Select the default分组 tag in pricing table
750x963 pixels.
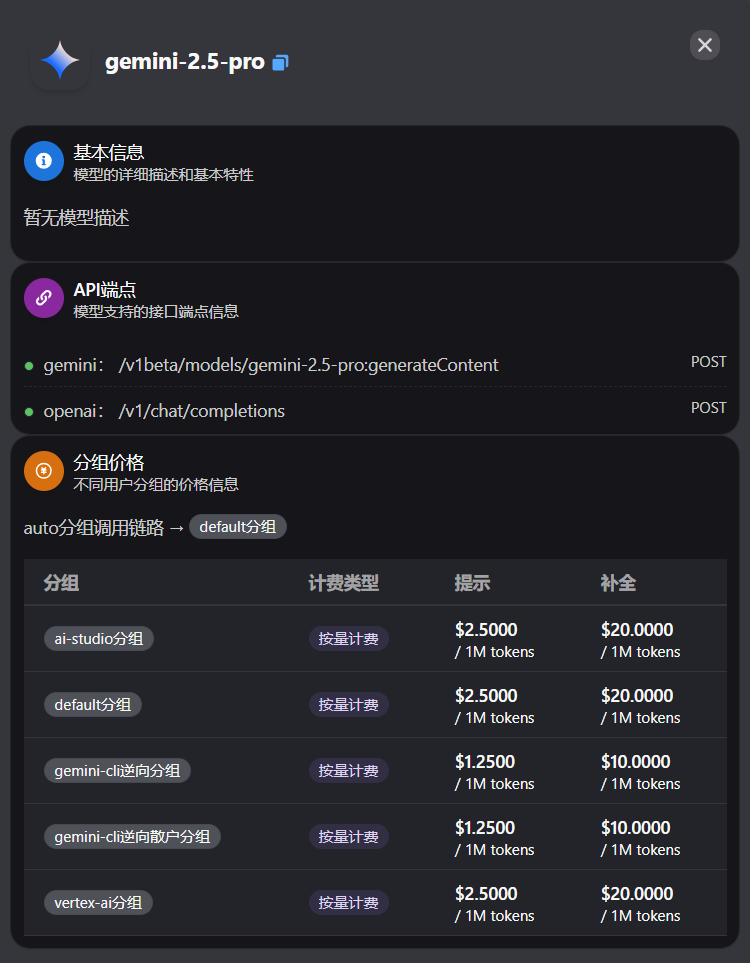(x=93, y=705)
